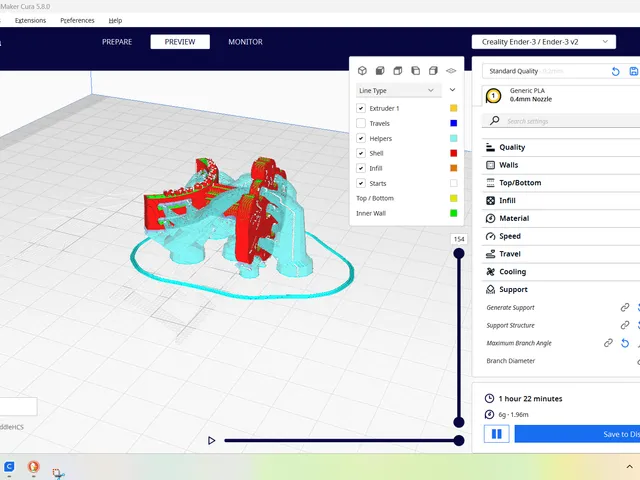This screenshot has height=480, width=640.
Task: Expand the Material settings section
Action: coord(561,218)
